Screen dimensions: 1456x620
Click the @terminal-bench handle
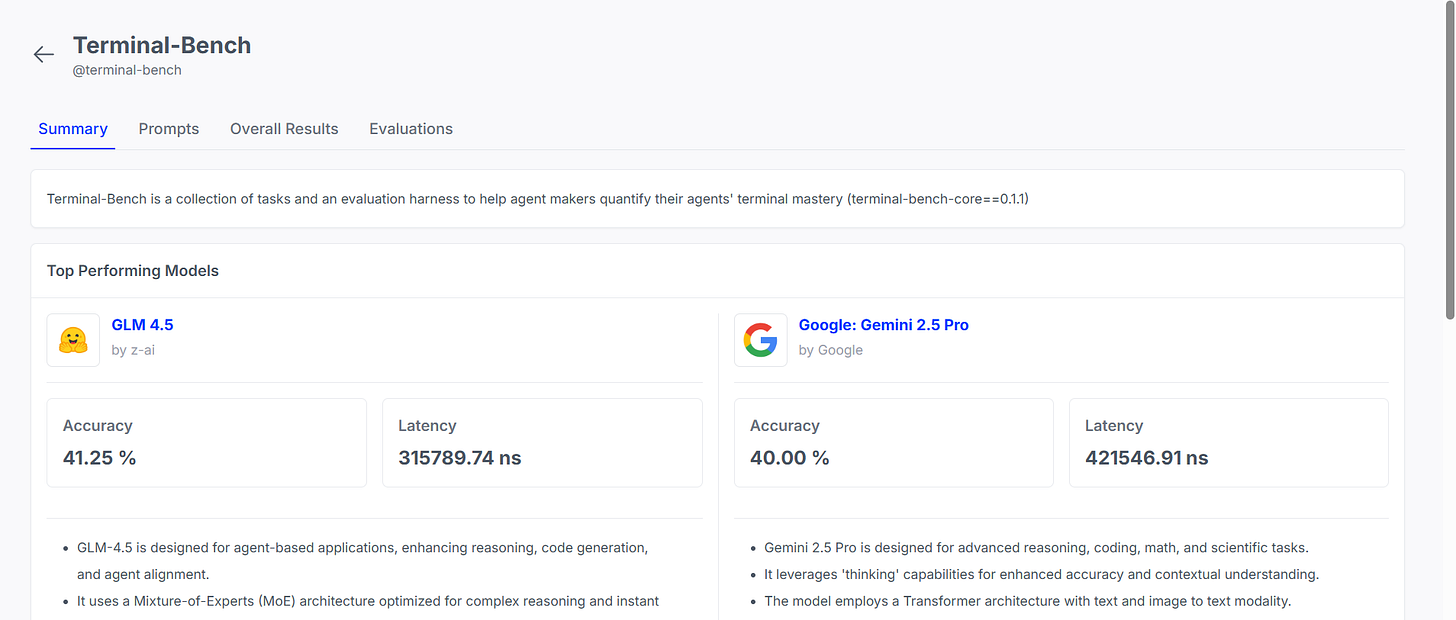tap(127, 70)
